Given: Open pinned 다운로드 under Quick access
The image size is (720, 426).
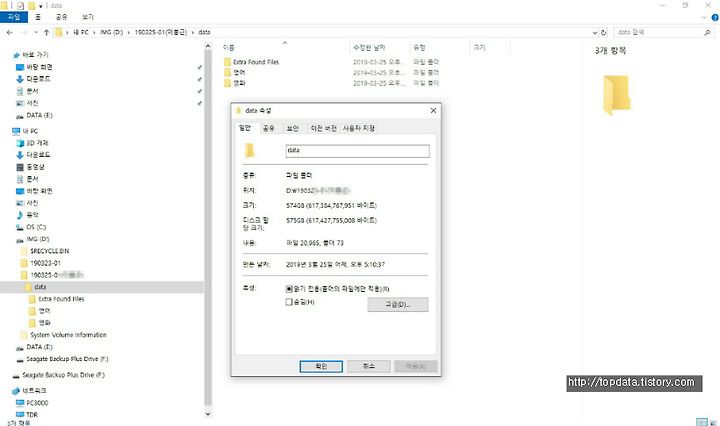Looking at the screenshot, I should (x=34, y=79).
